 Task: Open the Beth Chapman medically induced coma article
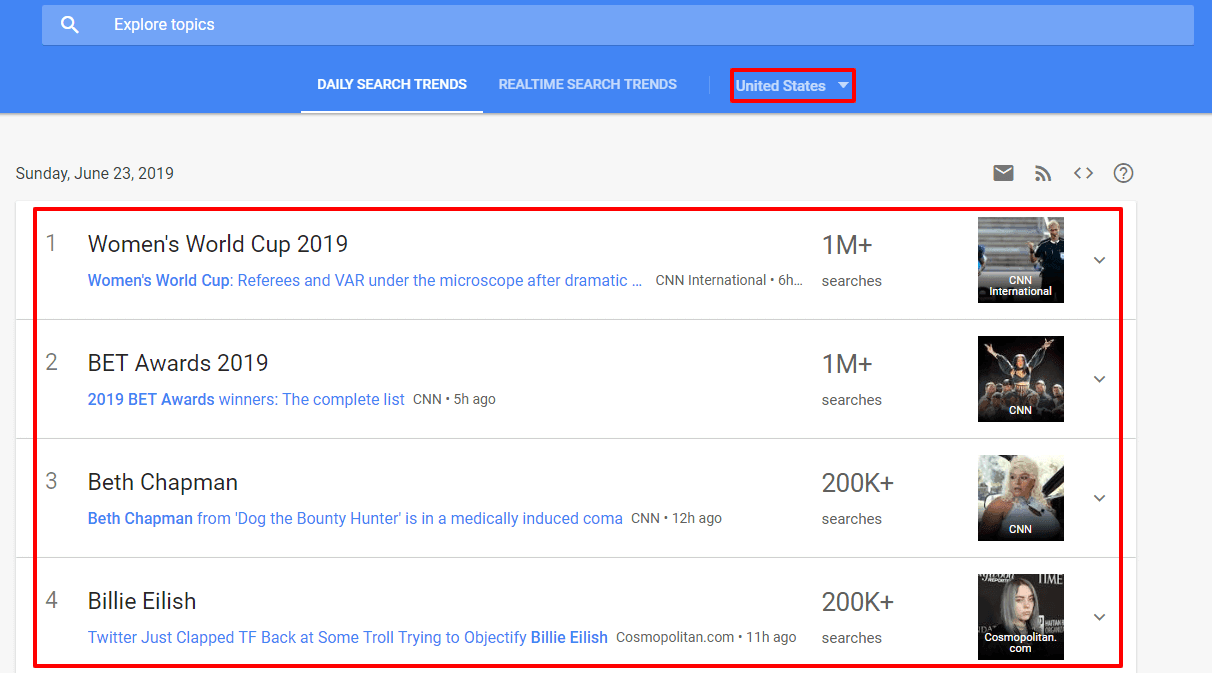[355, 519]
